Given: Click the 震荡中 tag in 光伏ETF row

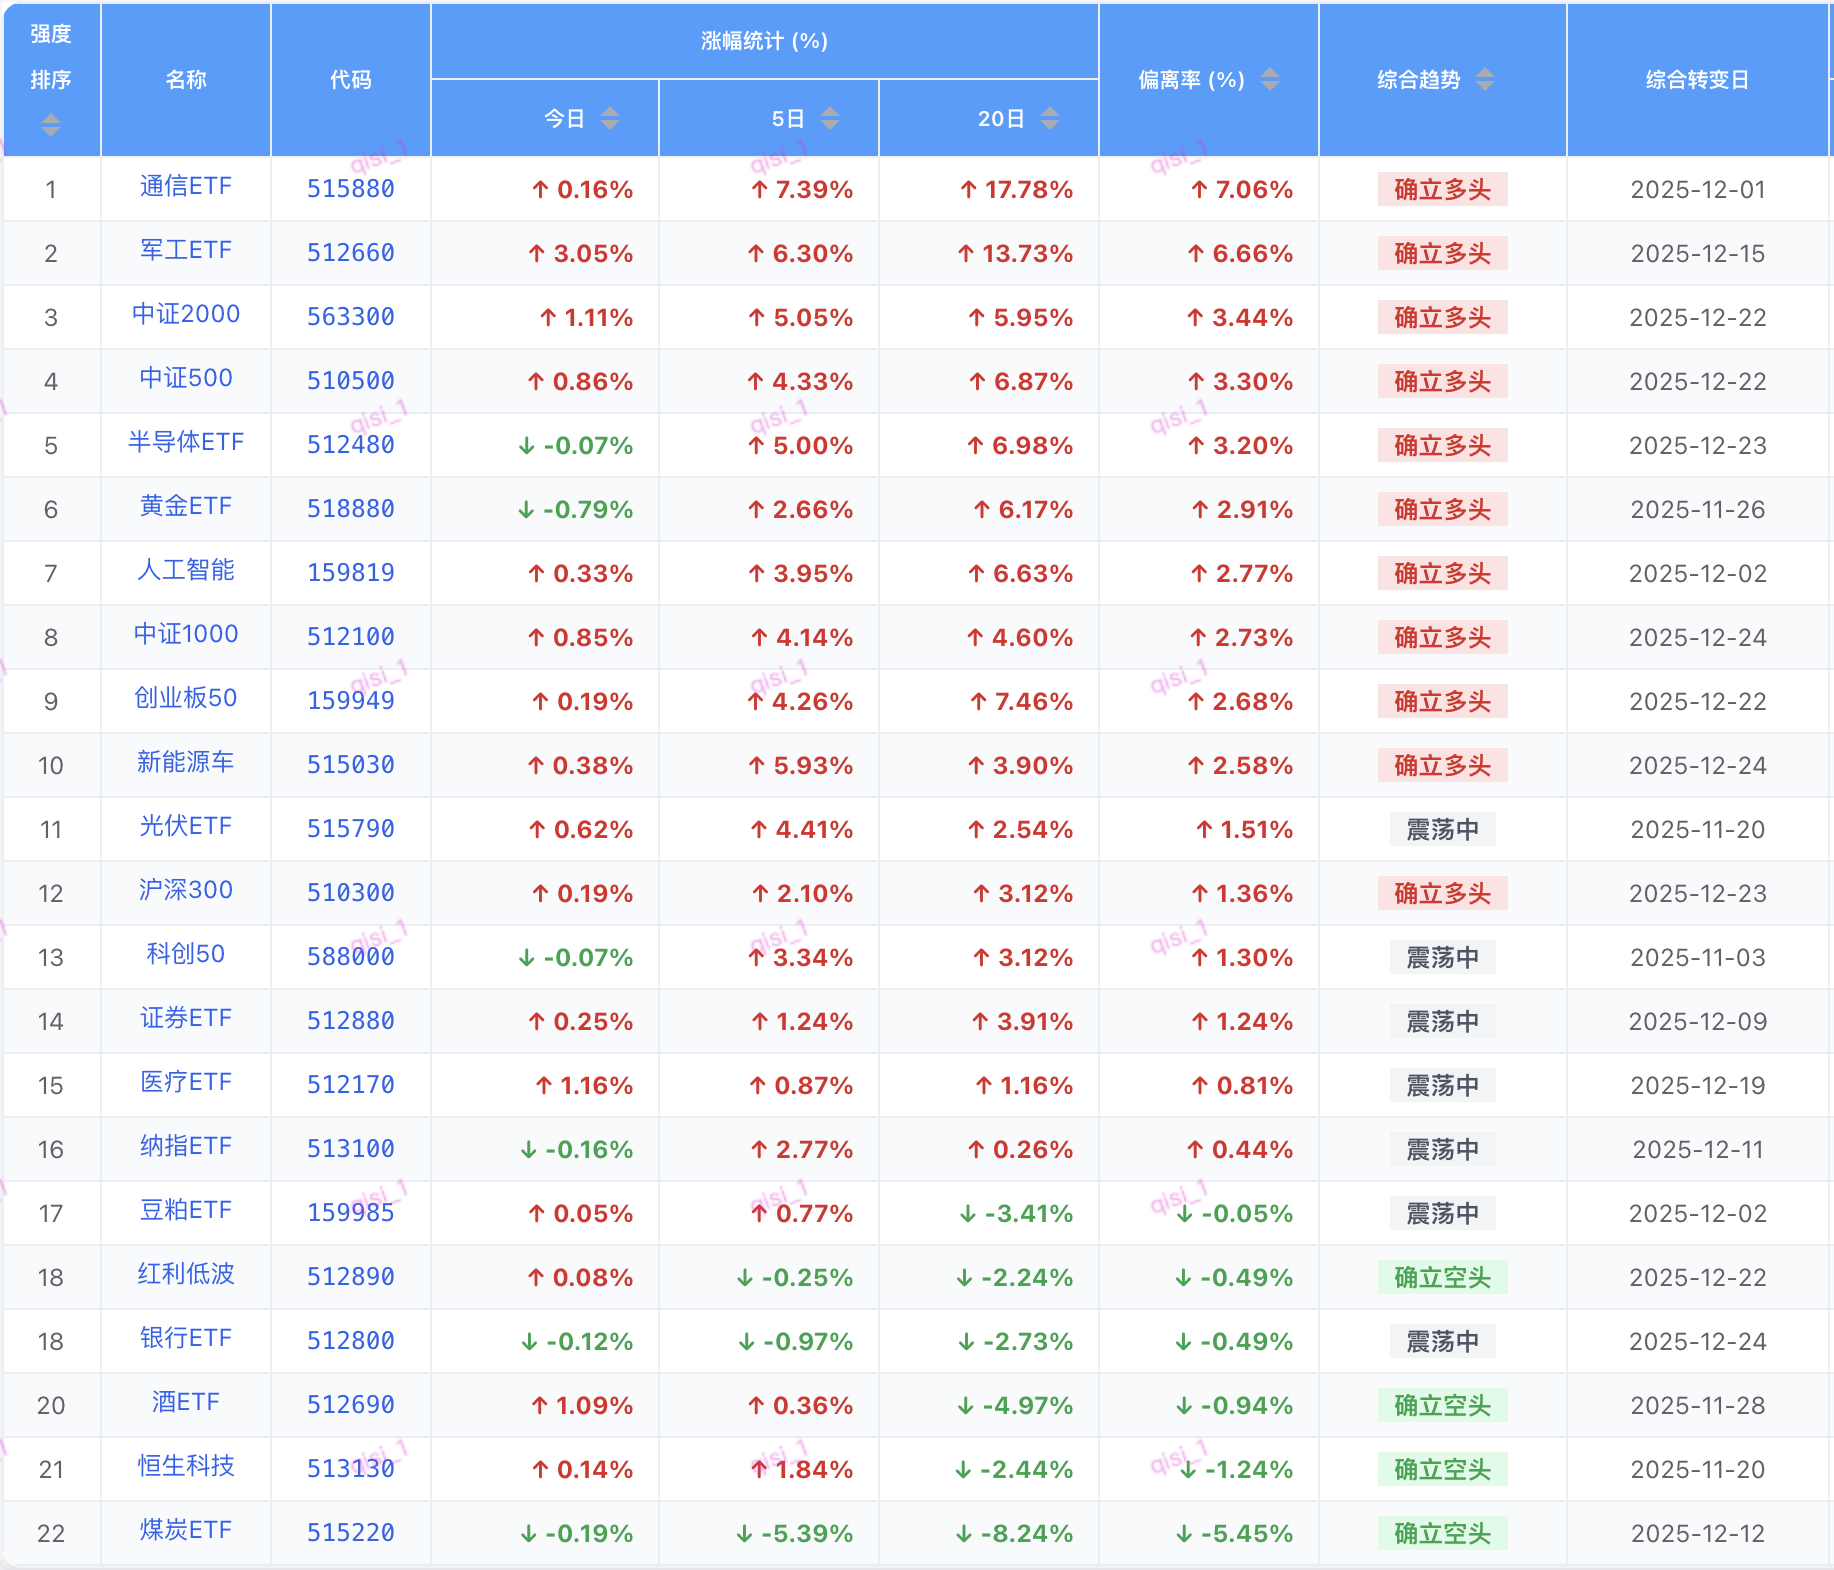Looking at the screenshot, I should pos(1442,829).
